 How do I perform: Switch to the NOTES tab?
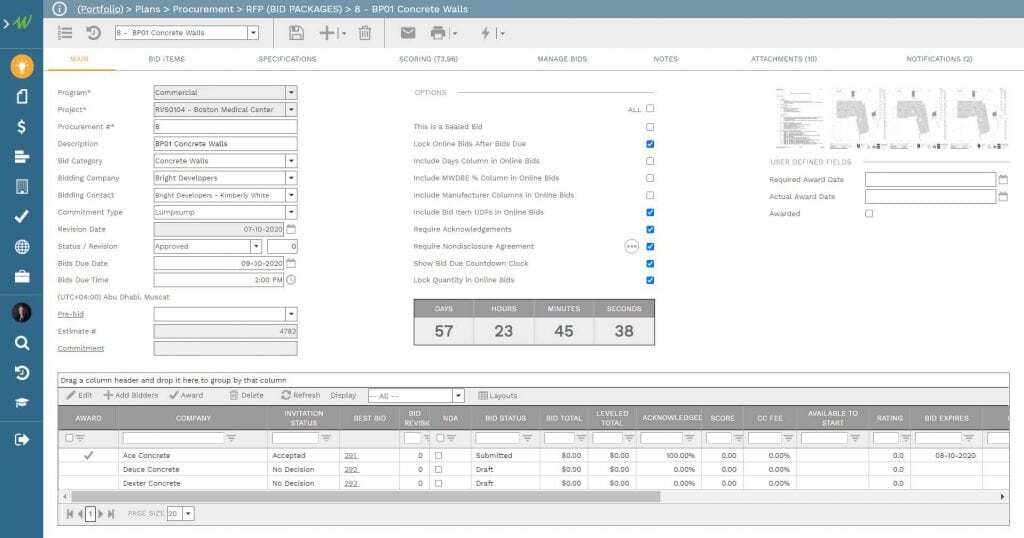click(x=665, y=59)
